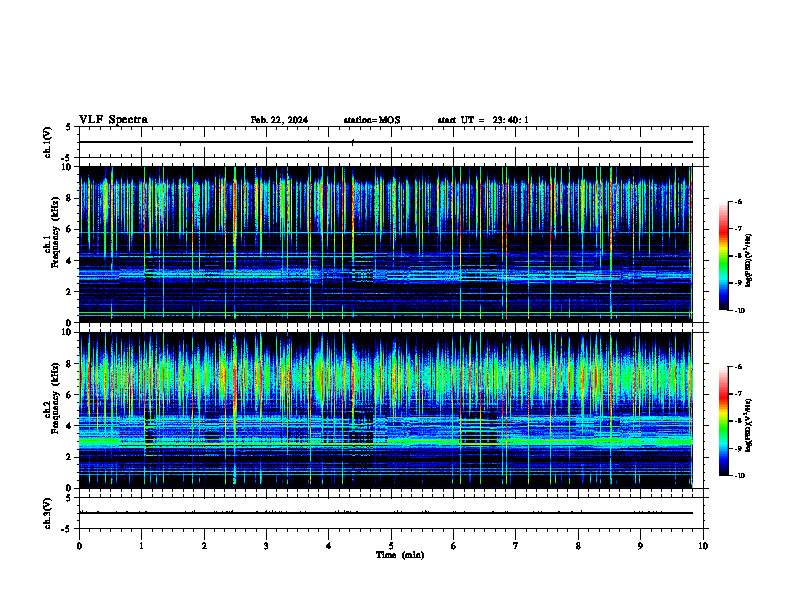This screenshot has height=612, width=792.
Task: Click the "Time (min)" x-axis label
Action: 400,555
